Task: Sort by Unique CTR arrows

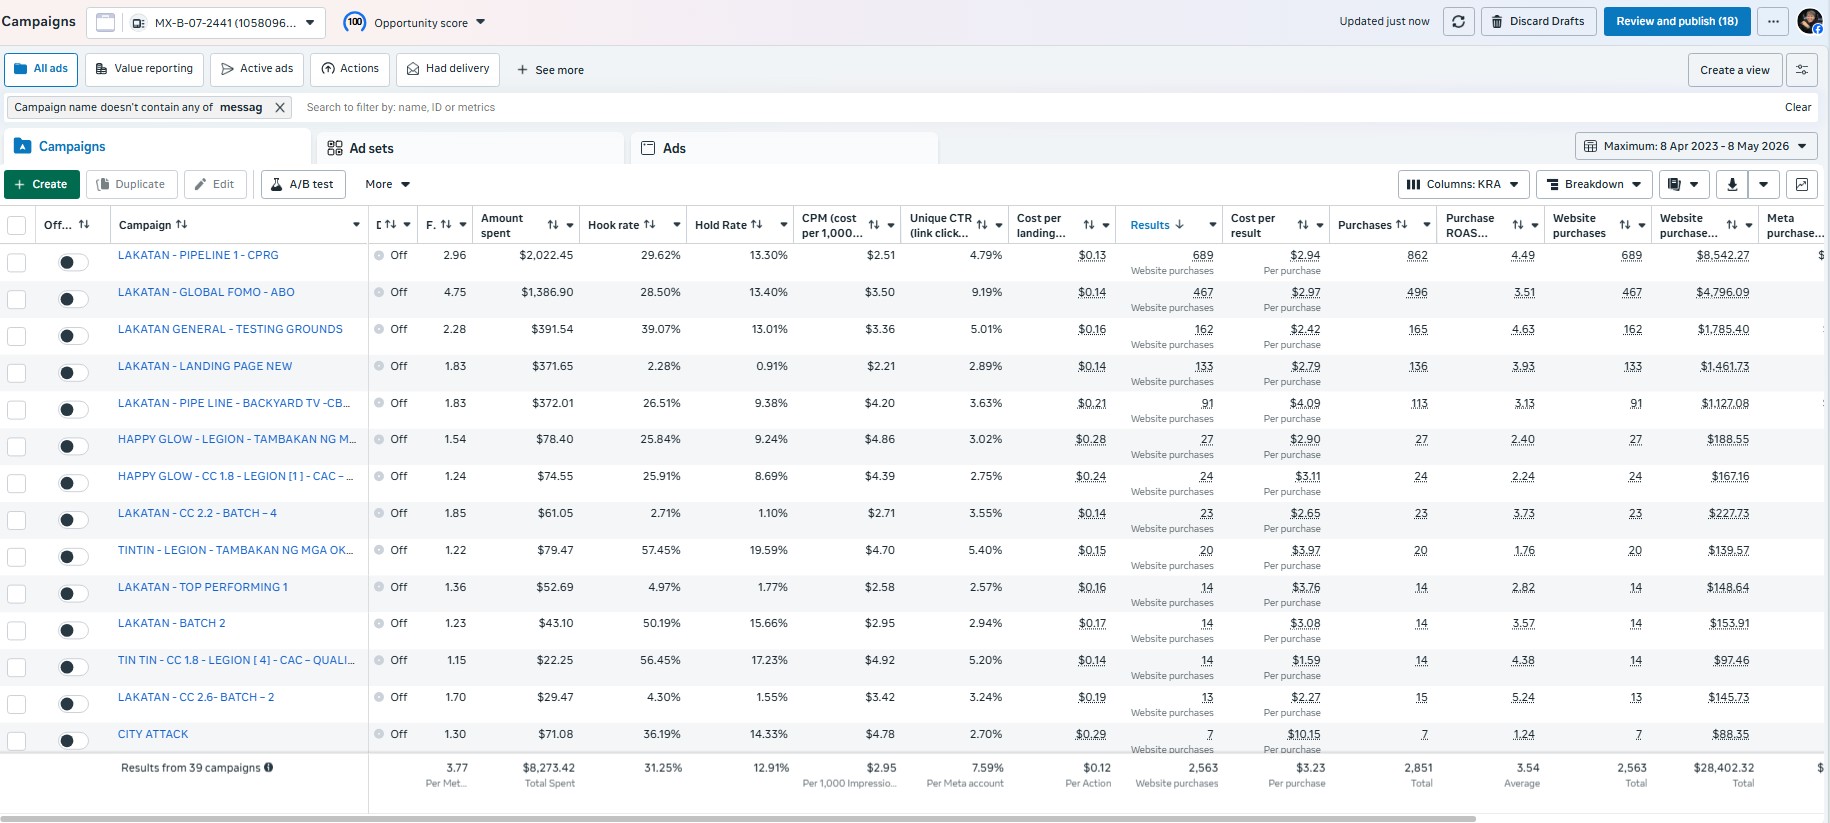Action: tap(982, 225)
